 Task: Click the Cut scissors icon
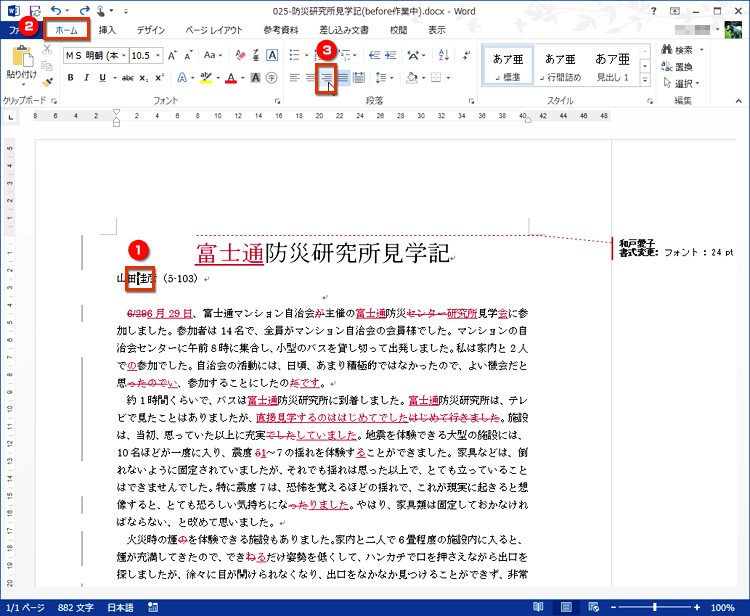pyautogui.click(x=47, y=49)
